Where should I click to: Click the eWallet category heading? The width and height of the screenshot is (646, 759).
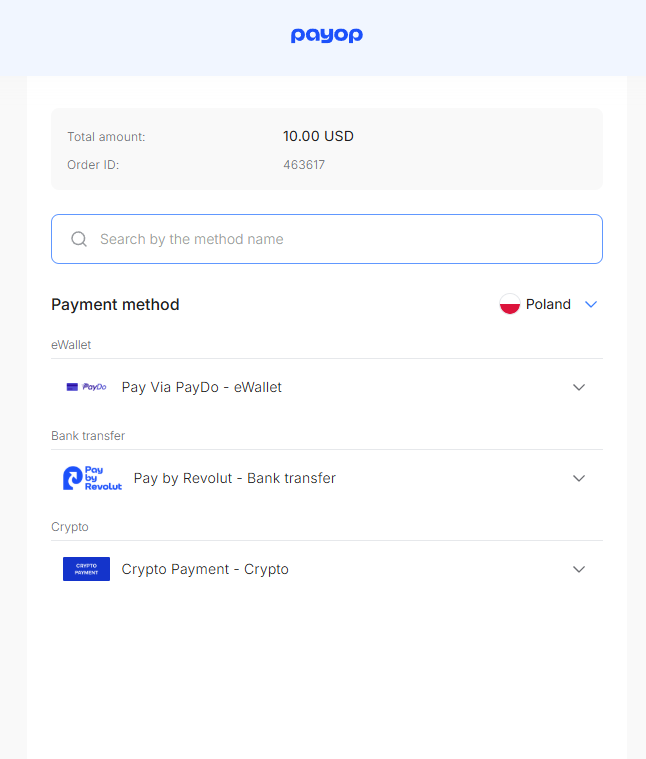tap(71, 345)
